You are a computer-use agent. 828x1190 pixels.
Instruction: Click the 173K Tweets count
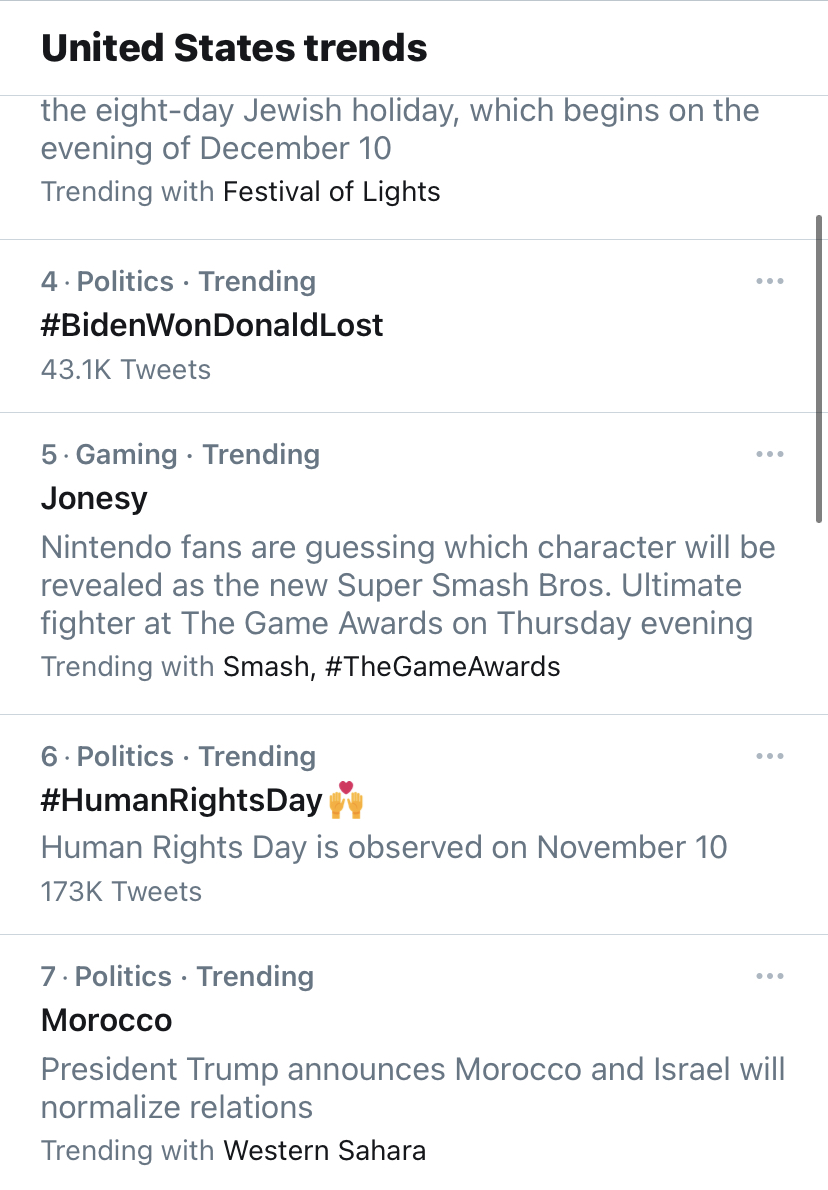(x=121, y=892)
